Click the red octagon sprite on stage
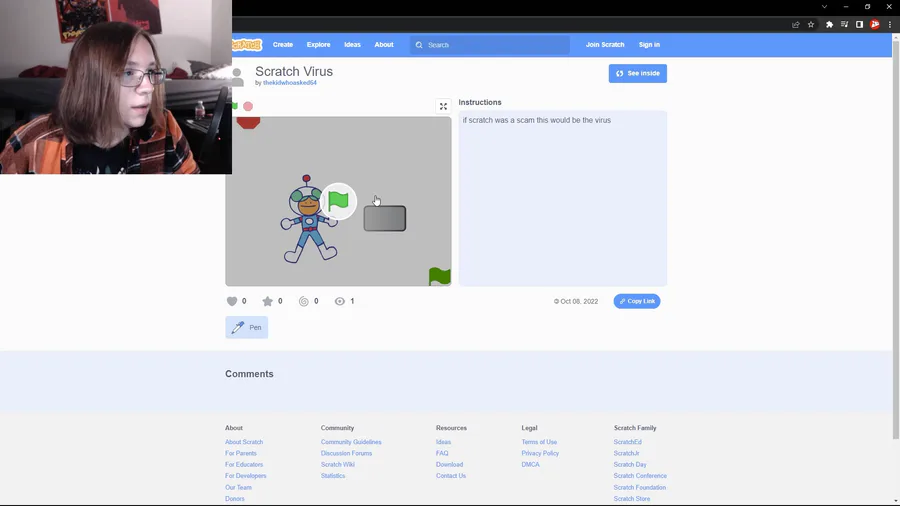 pyautogui.click(x=249, y=122)
